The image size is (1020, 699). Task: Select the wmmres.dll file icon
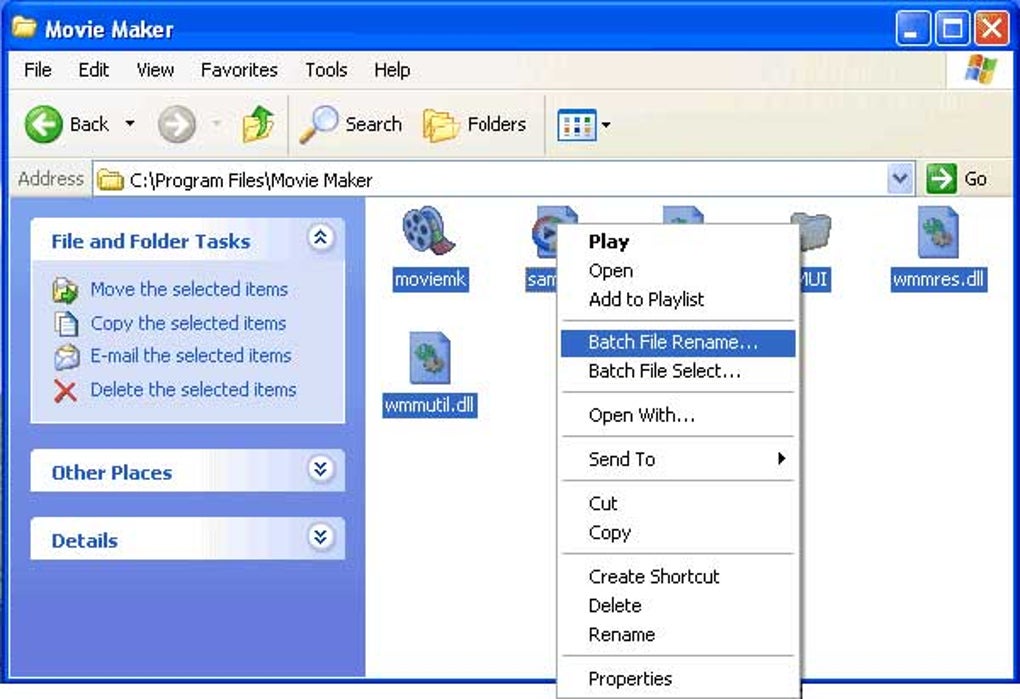pyautogui.click(x=938, y=232)
